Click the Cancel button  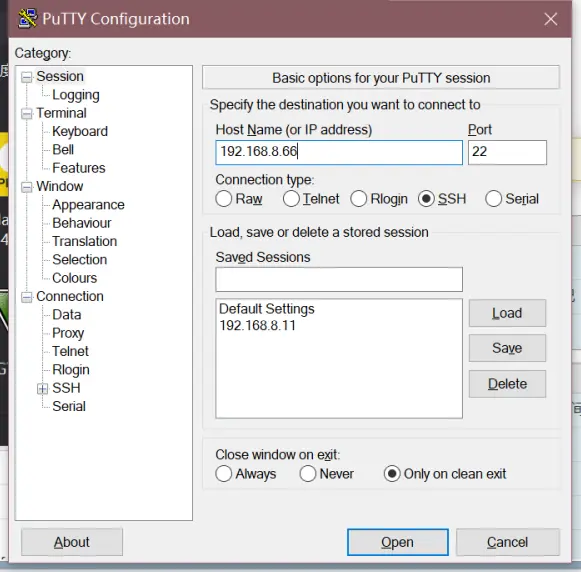click(x=508, y=542)
